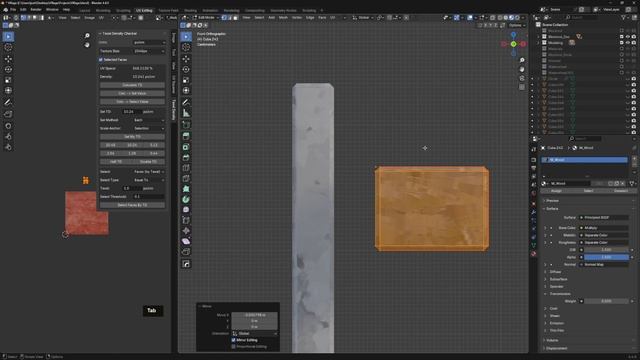Toggle the Mirror Editing checkbox
Screen dimensions: 640x360
pos(233,340)
